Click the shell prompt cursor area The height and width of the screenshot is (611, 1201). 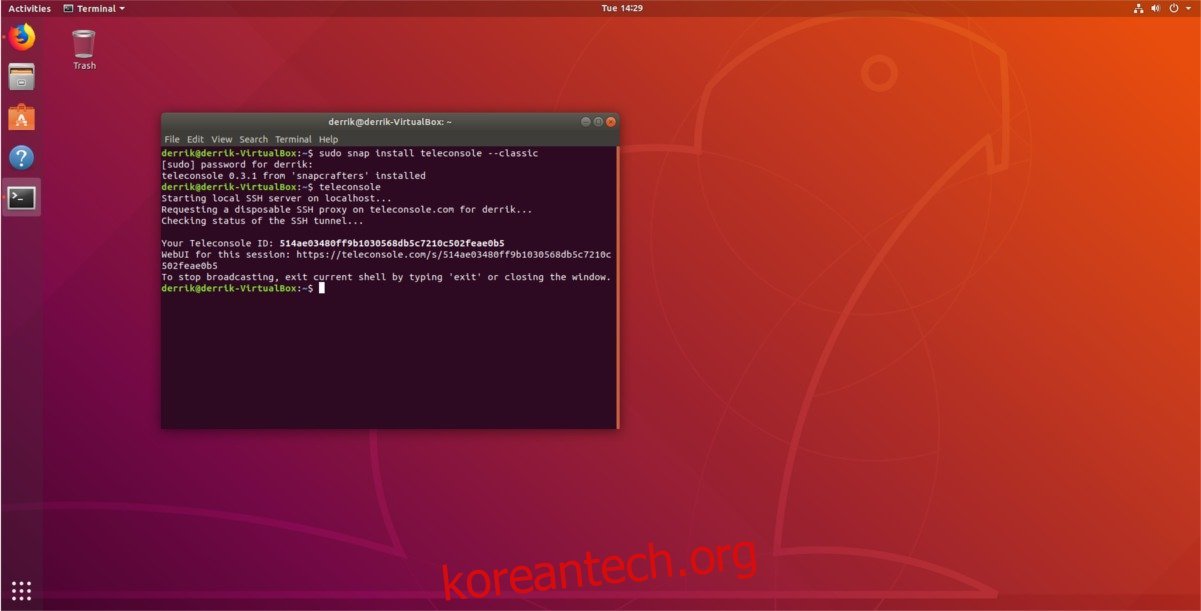321,288
